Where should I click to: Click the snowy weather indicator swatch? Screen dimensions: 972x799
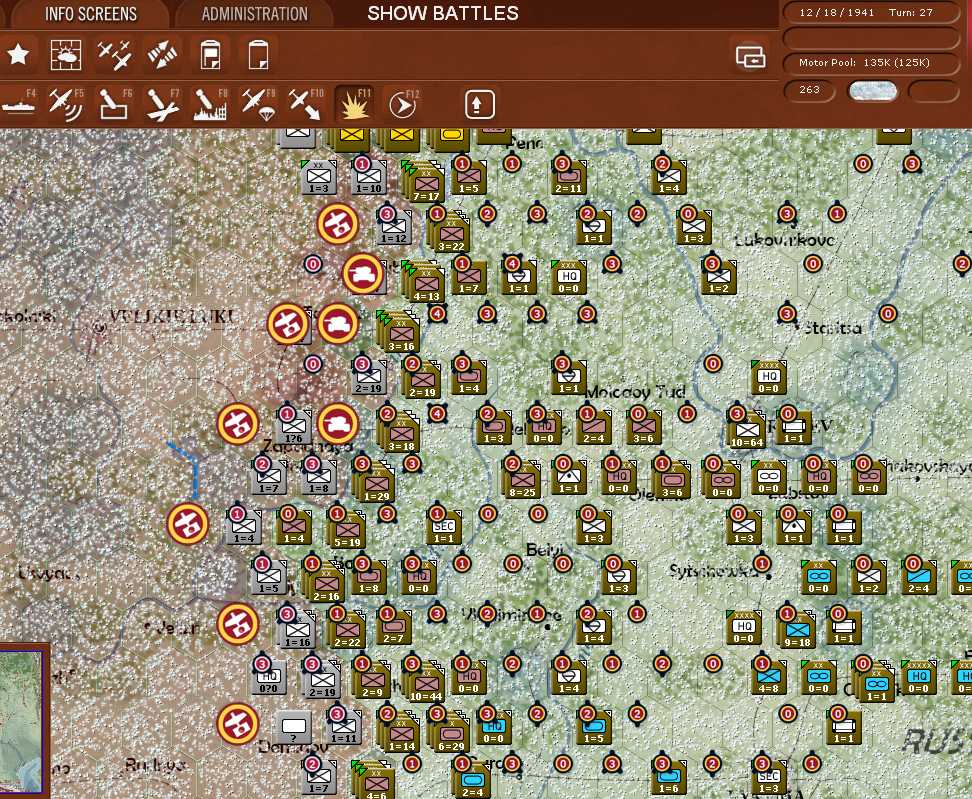(x=873, y=91)
